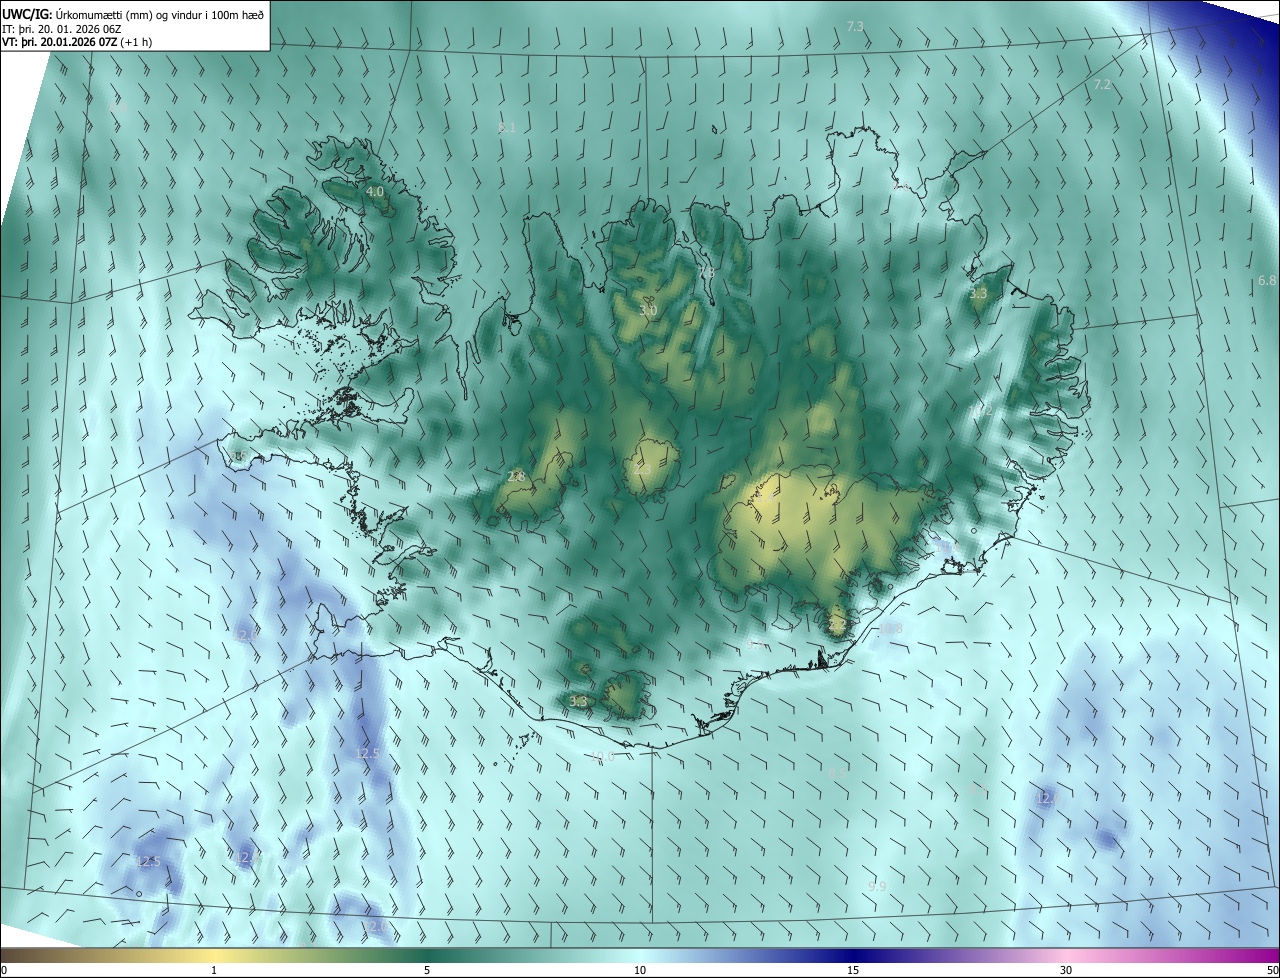Click the "30" tick on the color scale
This screenshot has width=1280, height=978.
tap(1066, 970)
